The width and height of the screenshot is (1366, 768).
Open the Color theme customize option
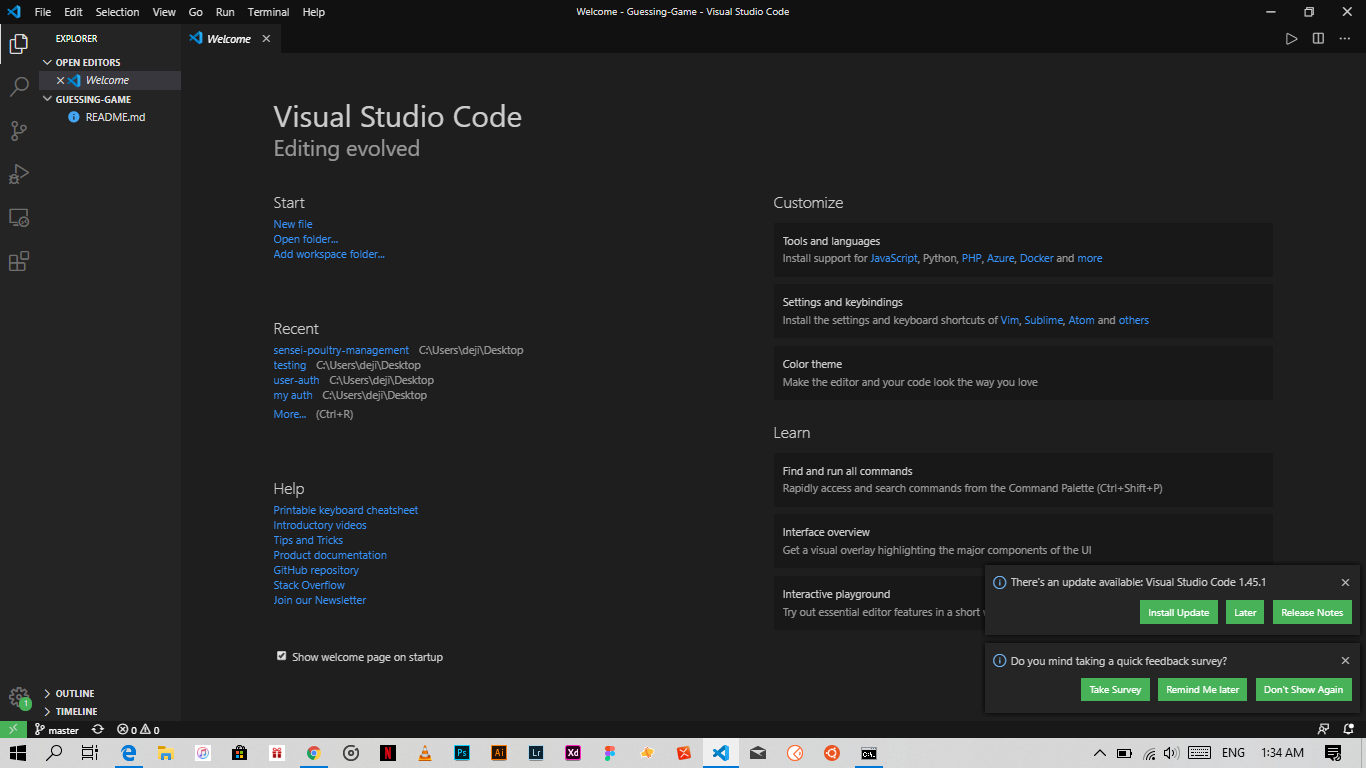pos(1023,373)
